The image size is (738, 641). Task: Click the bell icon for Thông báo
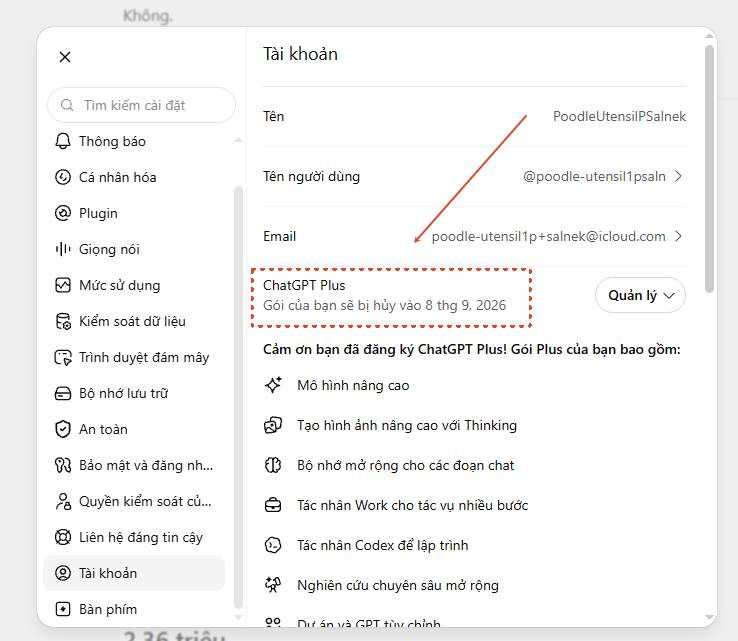[x=63, y=141]
